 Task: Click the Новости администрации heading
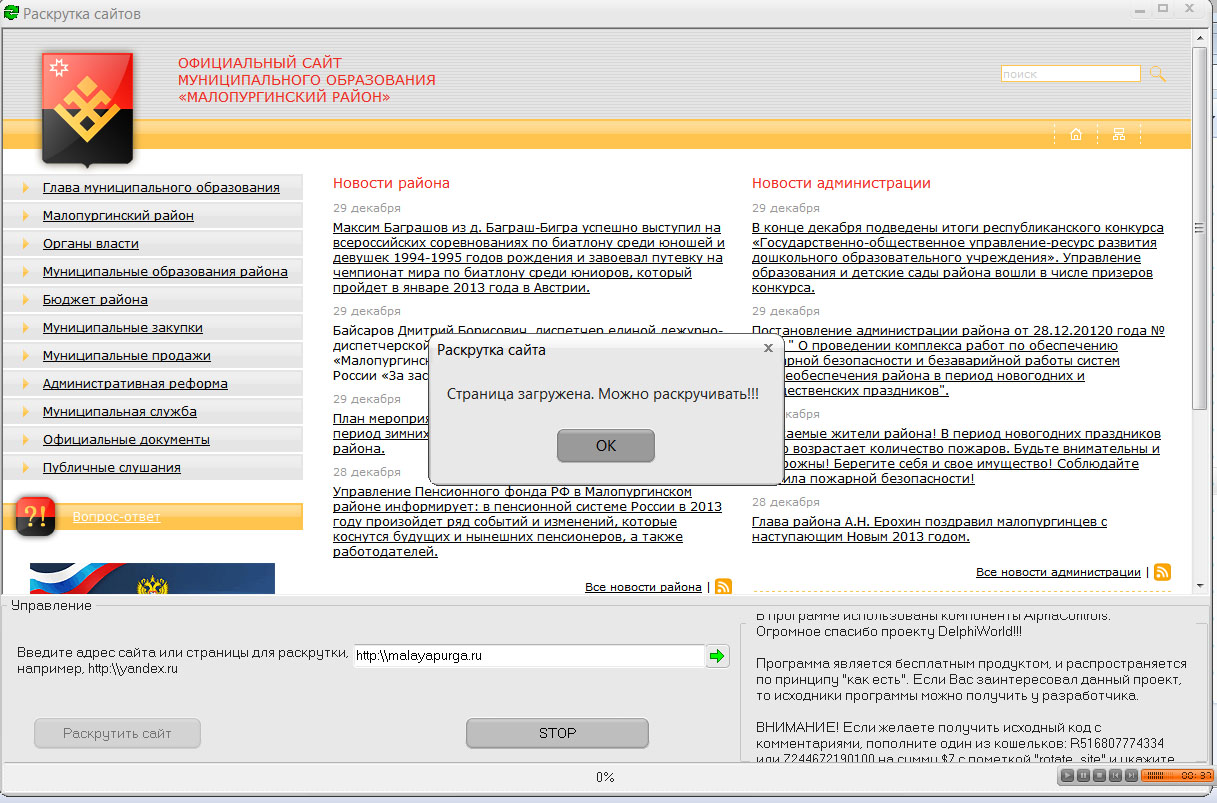click(841, 183)
